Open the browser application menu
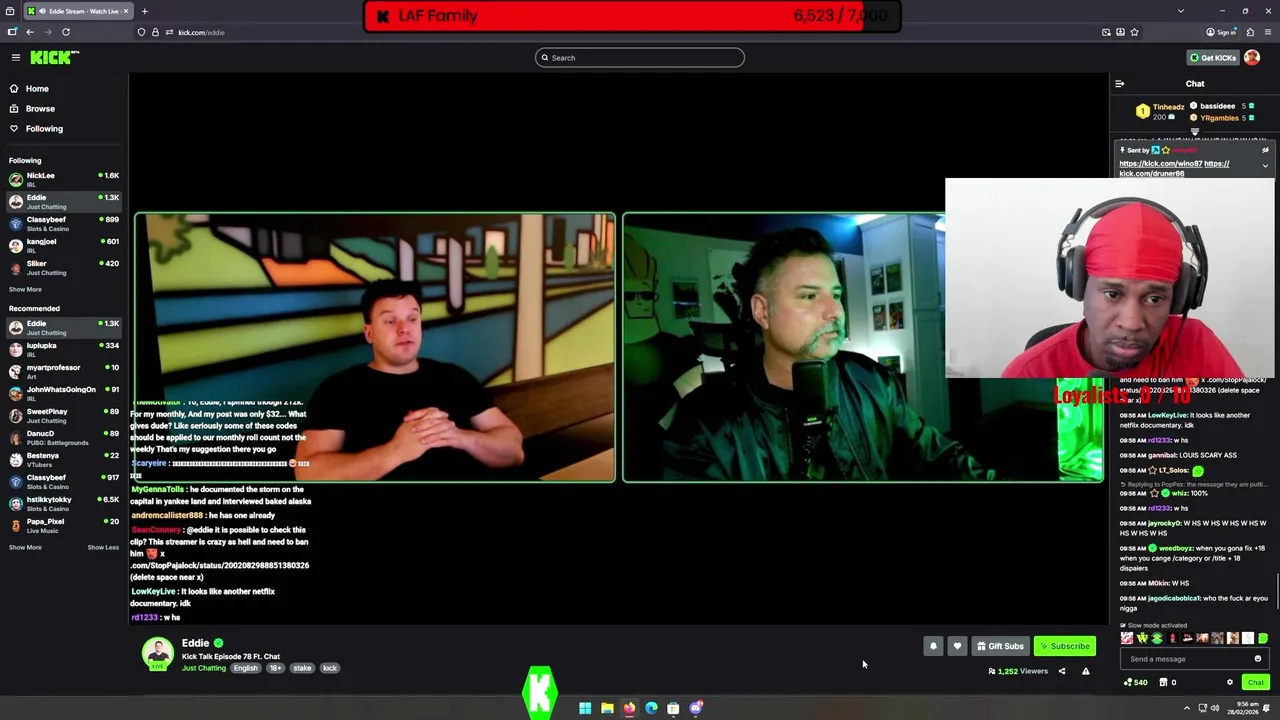1280x720 pixels. point(1266,32)
